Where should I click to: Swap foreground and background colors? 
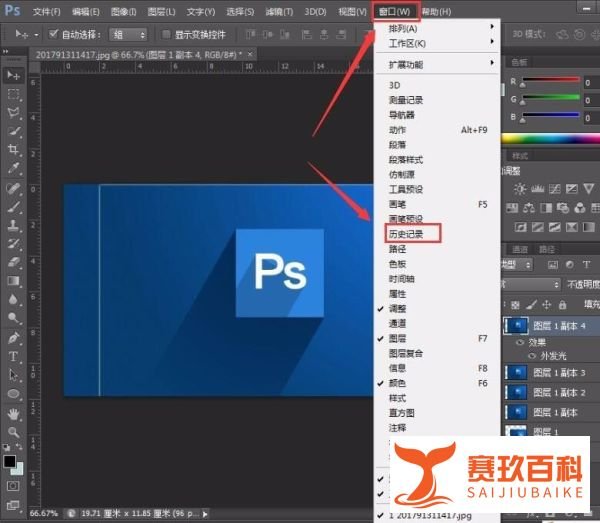(19, 446)
